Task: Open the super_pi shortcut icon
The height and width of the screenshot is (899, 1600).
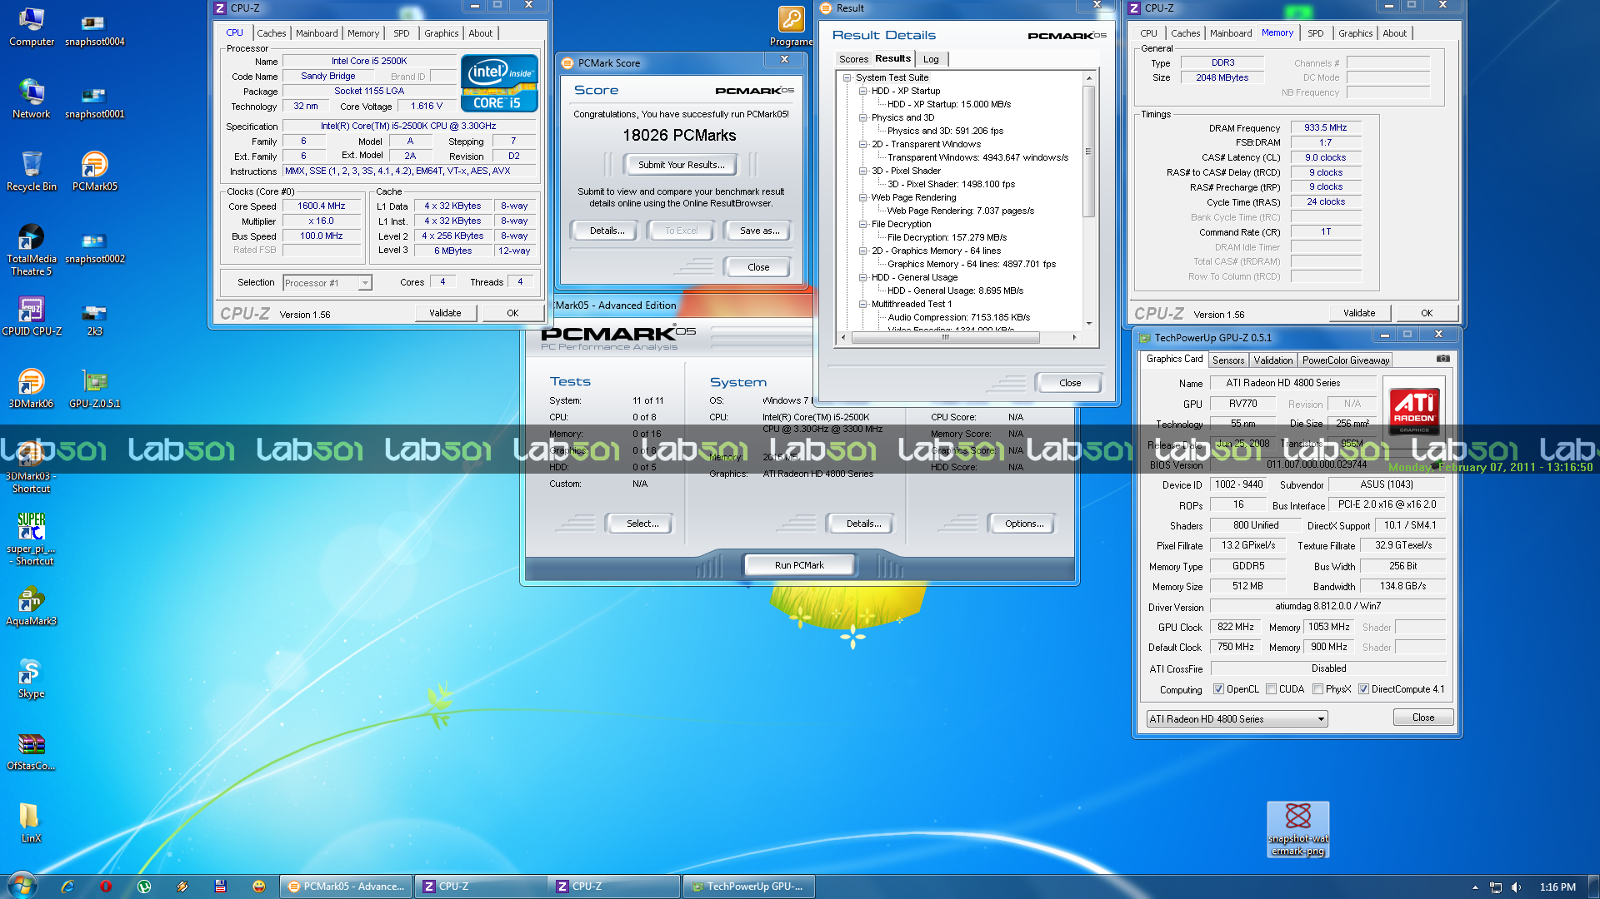Action: pyautogui.click(x=31, y=540)
